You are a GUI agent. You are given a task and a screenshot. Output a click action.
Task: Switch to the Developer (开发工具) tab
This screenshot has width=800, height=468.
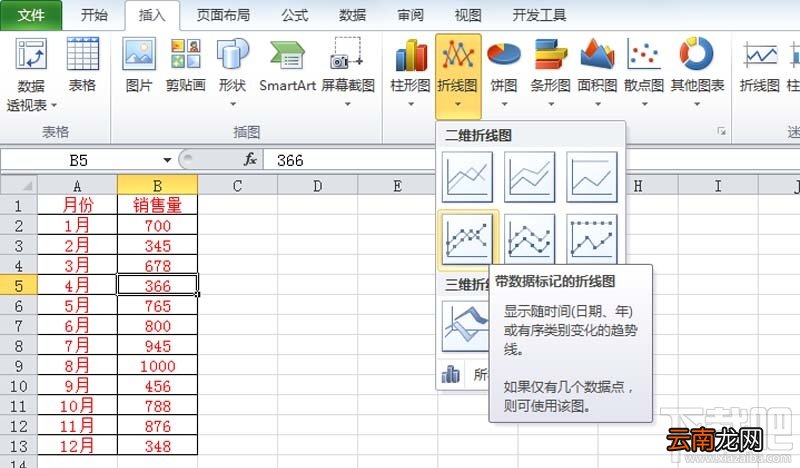539,15
